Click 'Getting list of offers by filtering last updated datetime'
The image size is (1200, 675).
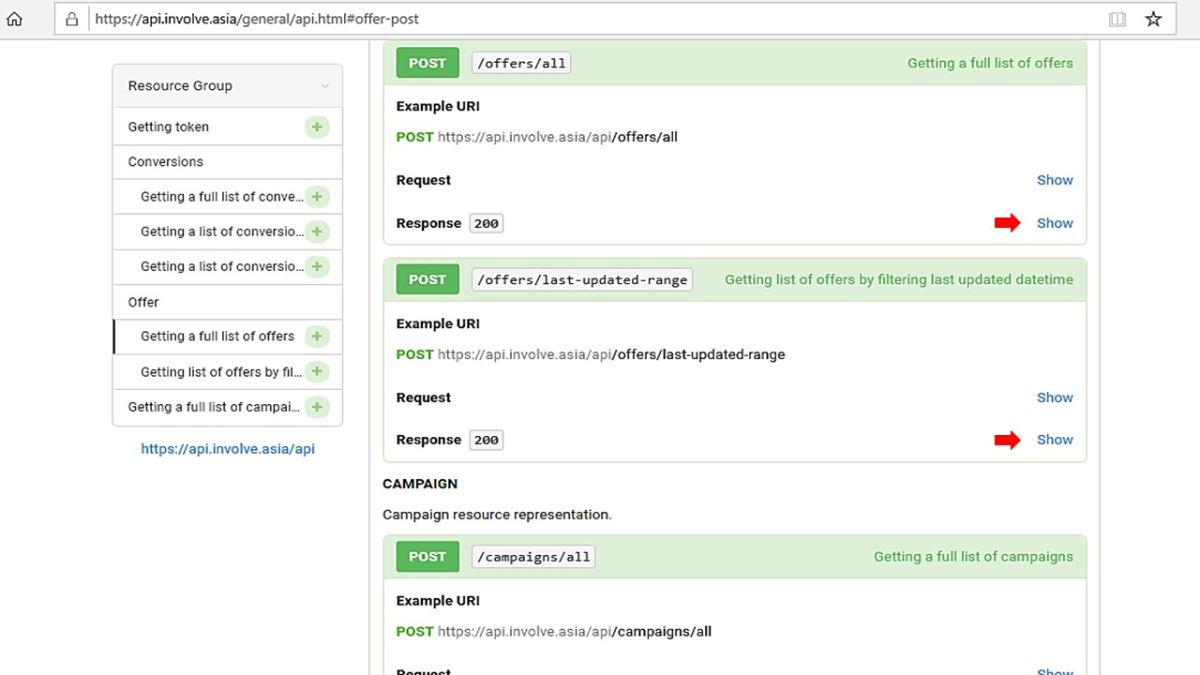click(x=899, y=280)
